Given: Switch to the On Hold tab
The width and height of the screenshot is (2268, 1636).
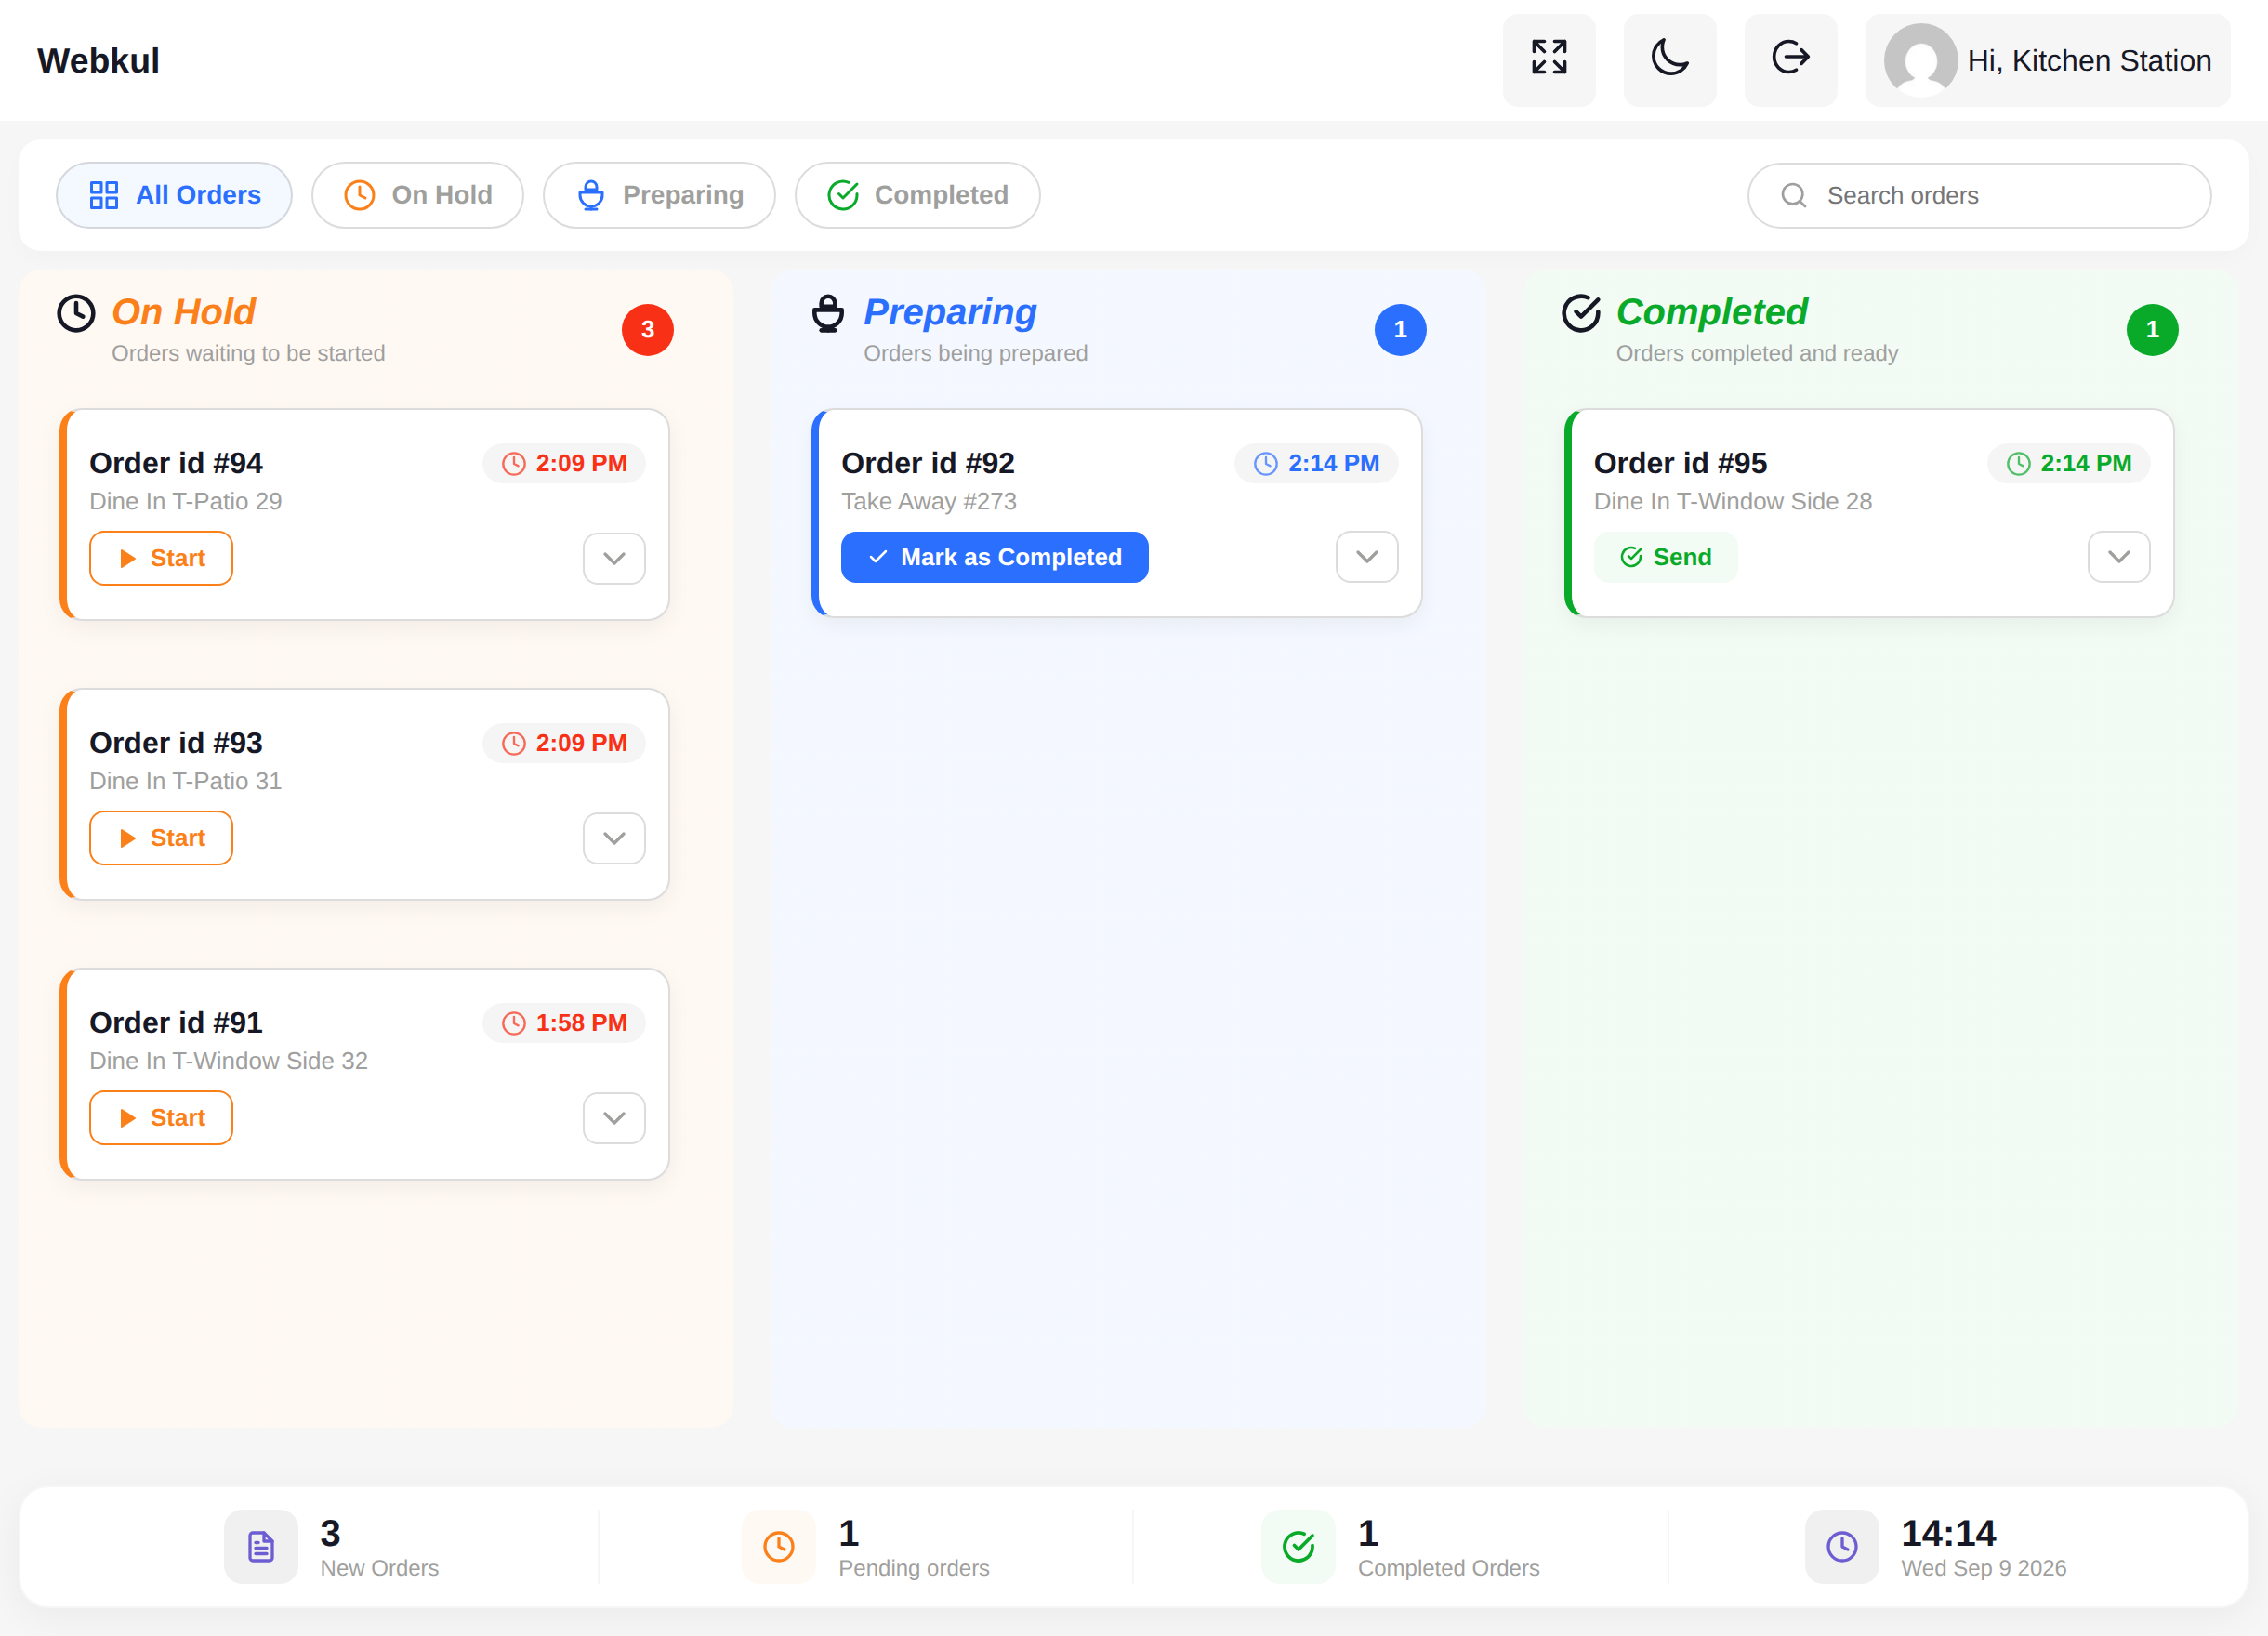Looking at the screenshot, I should (x=418, y=195).
